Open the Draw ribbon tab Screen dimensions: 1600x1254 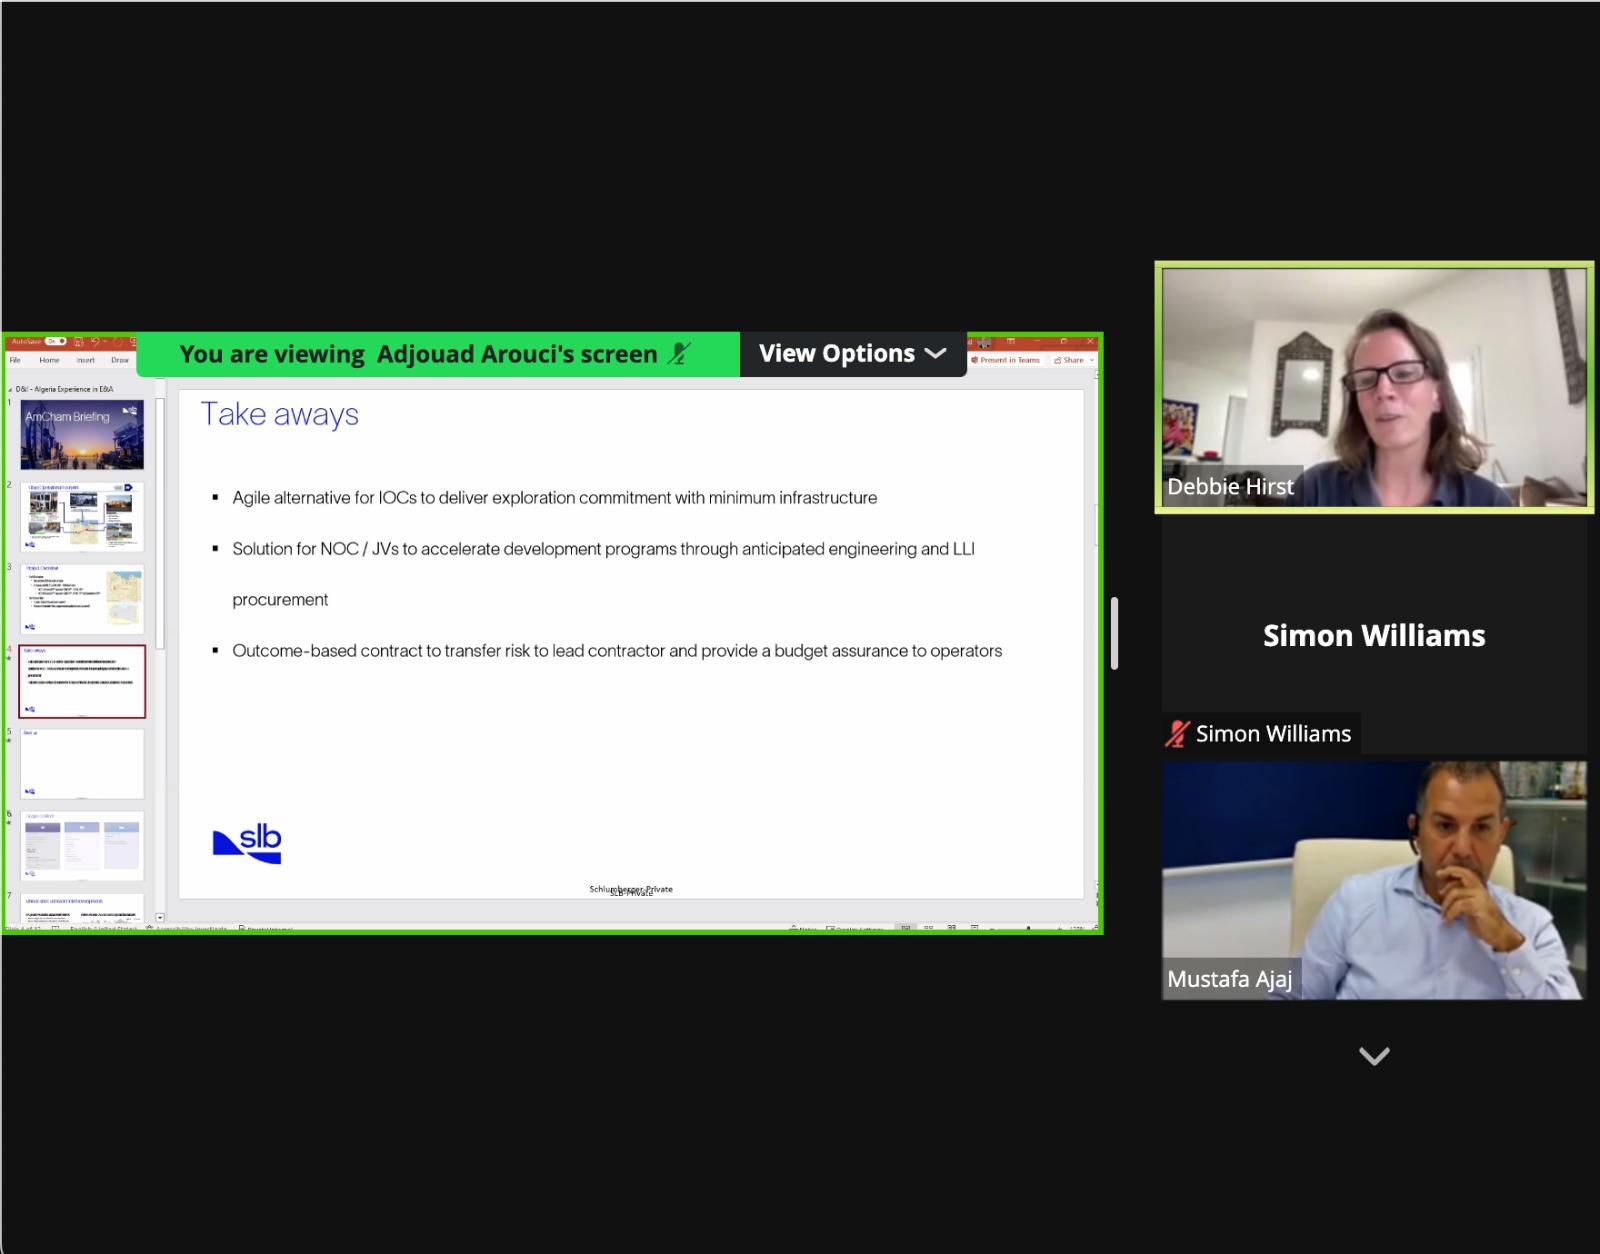click(x=120, y=360)
